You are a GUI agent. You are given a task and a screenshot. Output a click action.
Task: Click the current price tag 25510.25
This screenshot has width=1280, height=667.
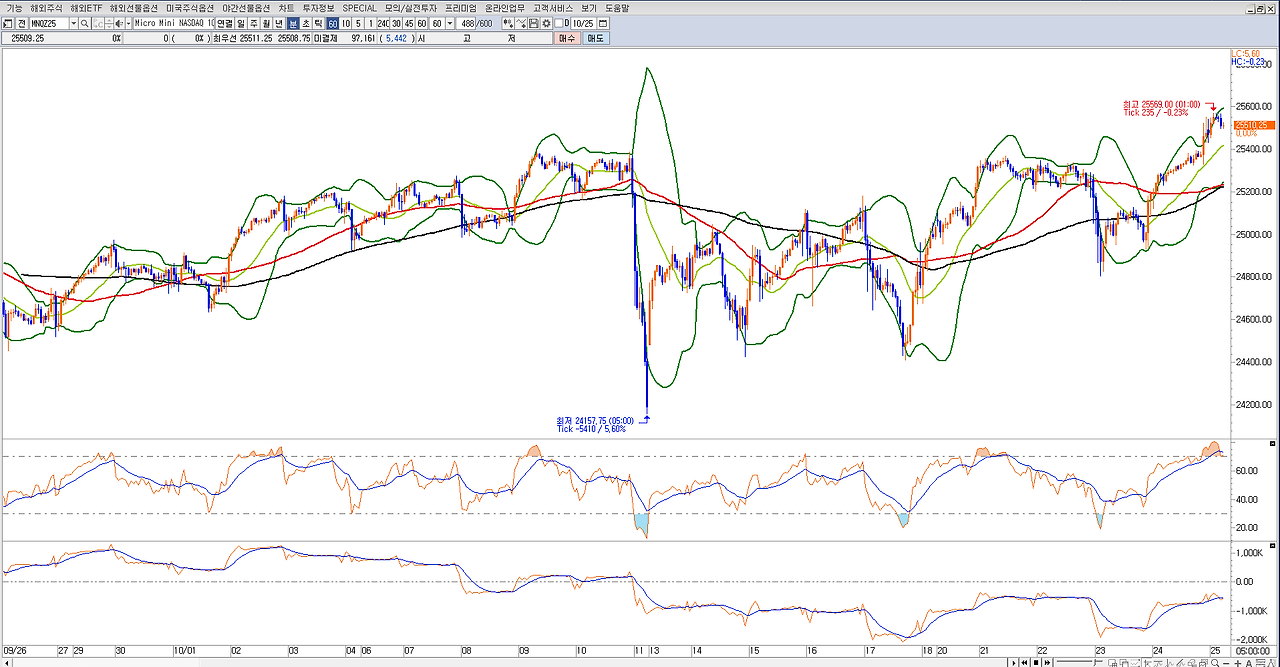click(x=1254, y=125)
